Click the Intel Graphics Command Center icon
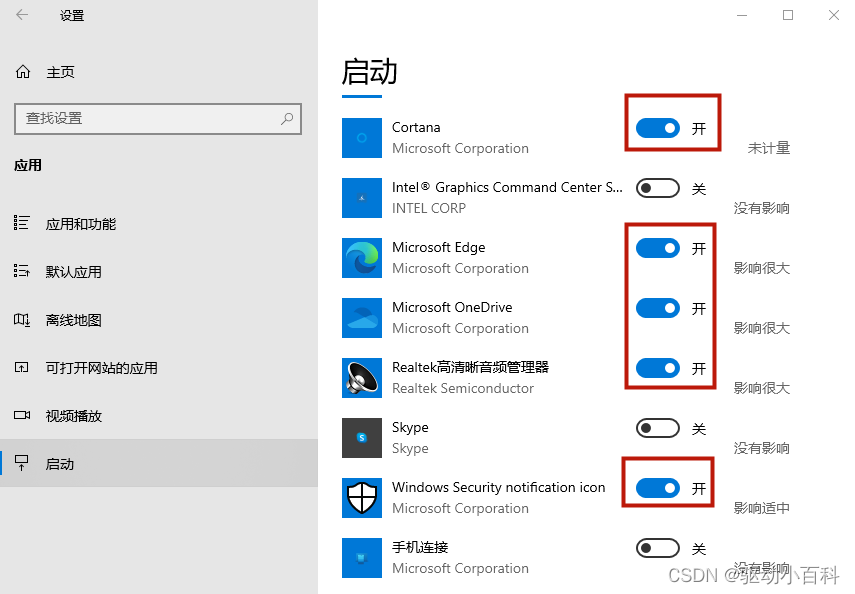This screenshot has height=594, width=855. (x=362, y=198)
